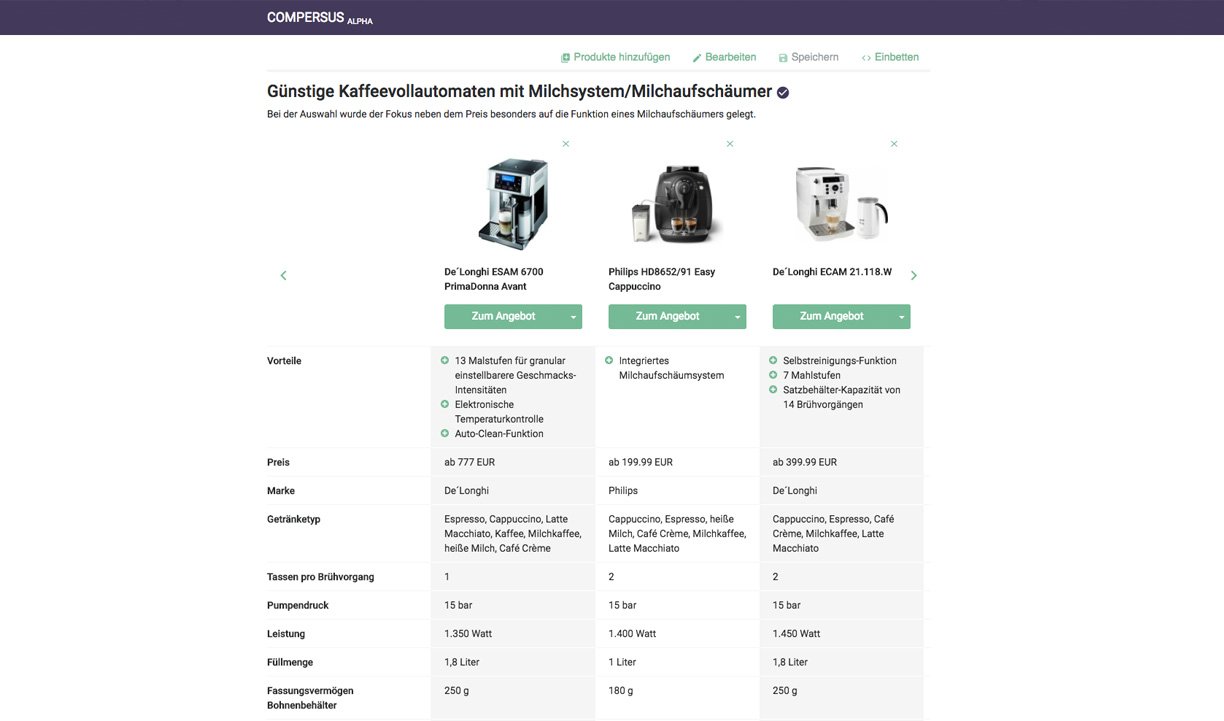This screenshot has width=1224, height=721.
Task: Click the Einbetten code icon
Action: [866, 58]
